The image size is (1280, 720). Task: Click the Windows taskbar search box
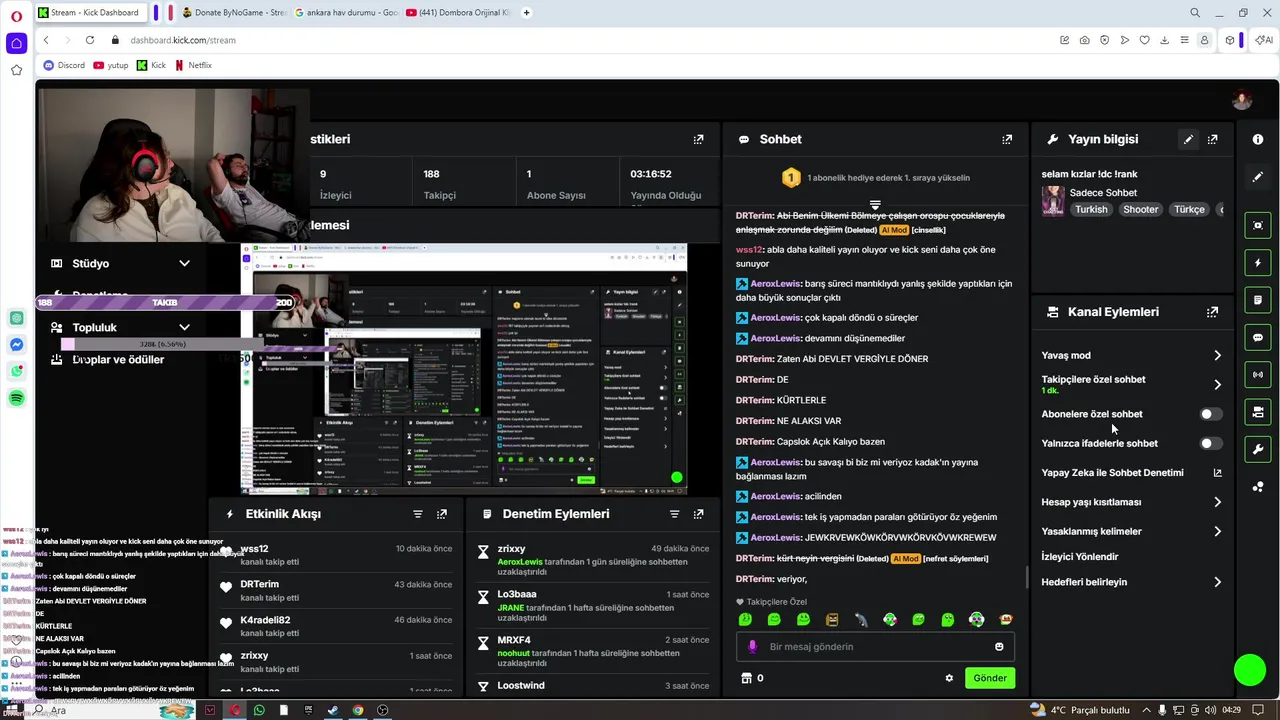pyautogui.click(x=110, y=710)
